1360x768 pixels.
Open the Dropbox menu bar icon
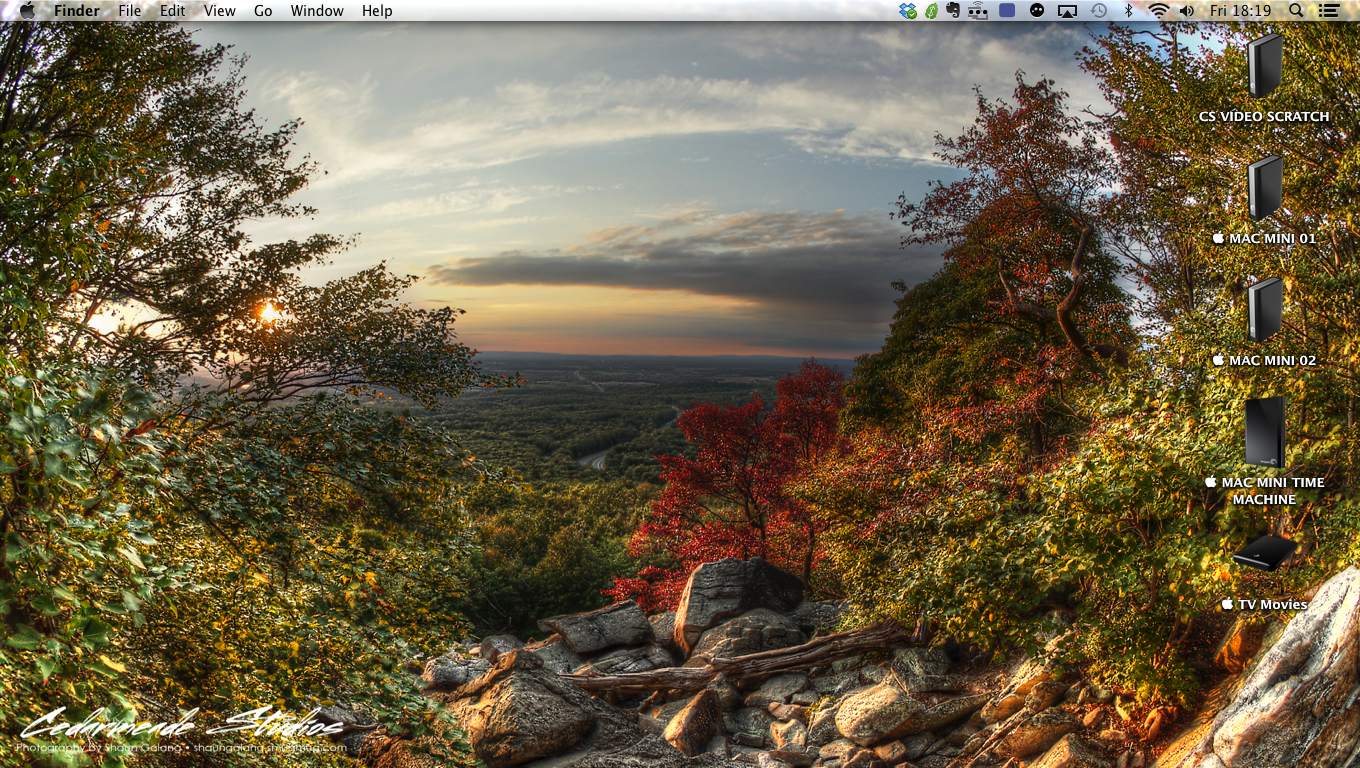(x=907, y=11)
